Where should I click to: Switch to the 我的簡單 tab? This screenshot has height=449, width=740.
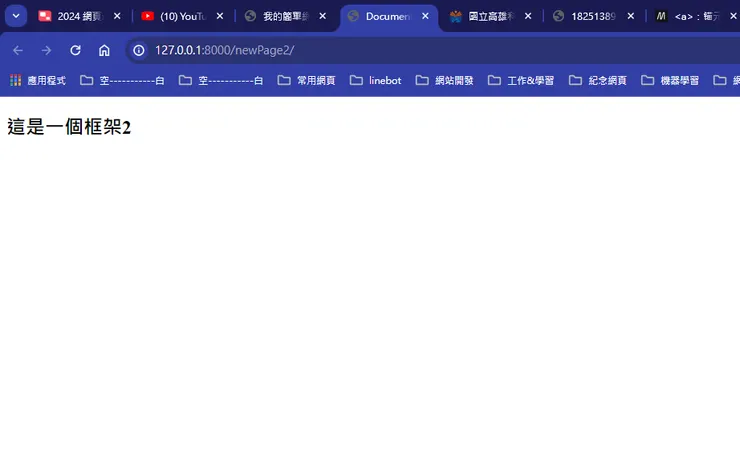click(286, 16)
